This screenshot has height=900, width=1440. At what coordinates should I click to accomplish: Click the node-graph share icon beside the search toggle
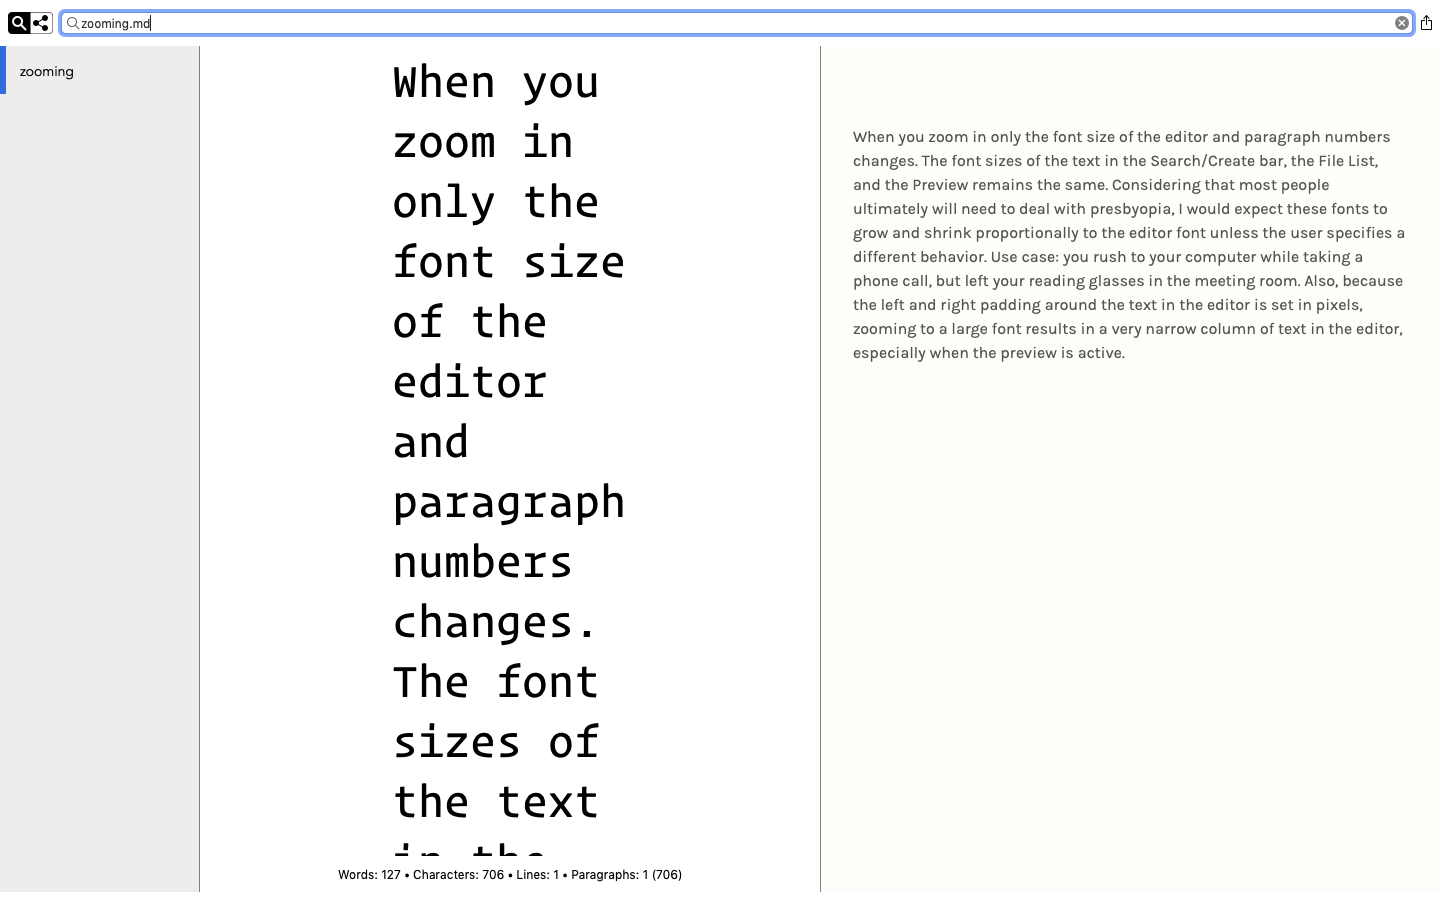(41, 23)
